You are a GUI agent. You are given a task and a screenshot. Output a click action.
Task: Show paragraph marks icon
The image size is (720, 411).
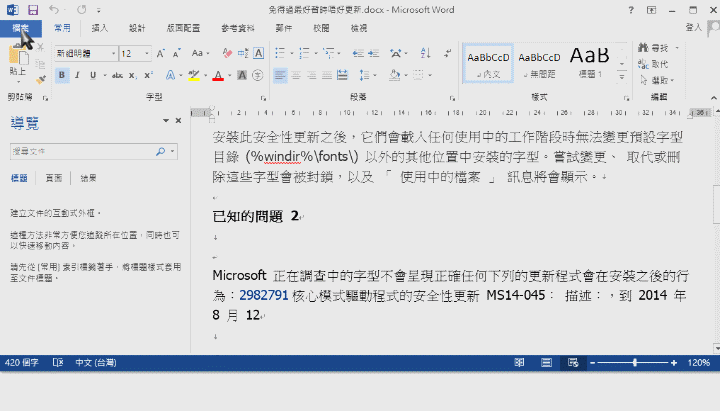448,53
